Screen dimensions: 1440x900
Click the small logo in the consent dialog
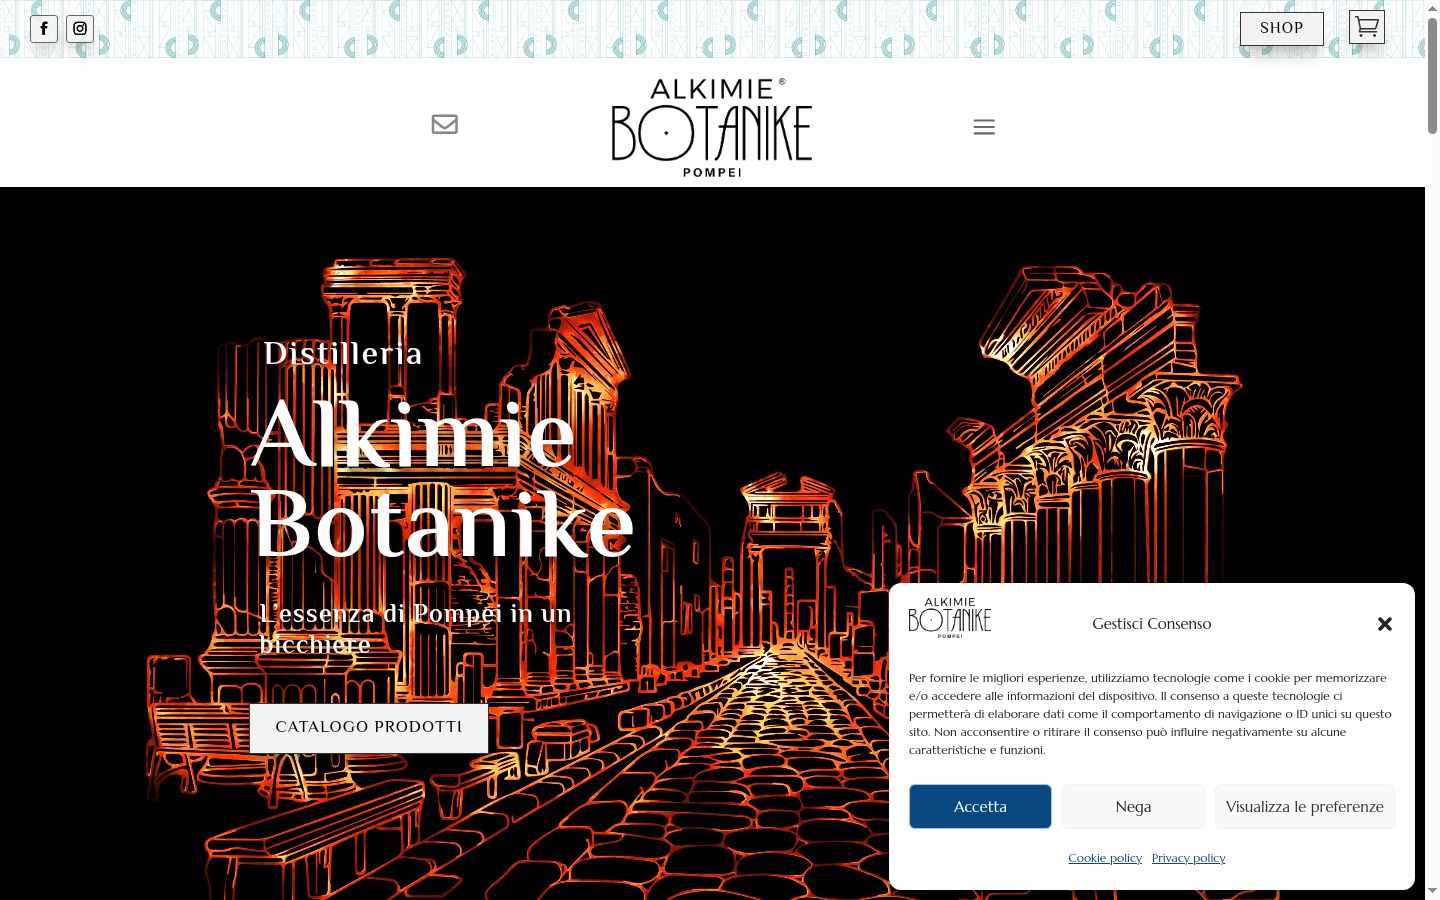pyautogui.click(x=950, y=618)
